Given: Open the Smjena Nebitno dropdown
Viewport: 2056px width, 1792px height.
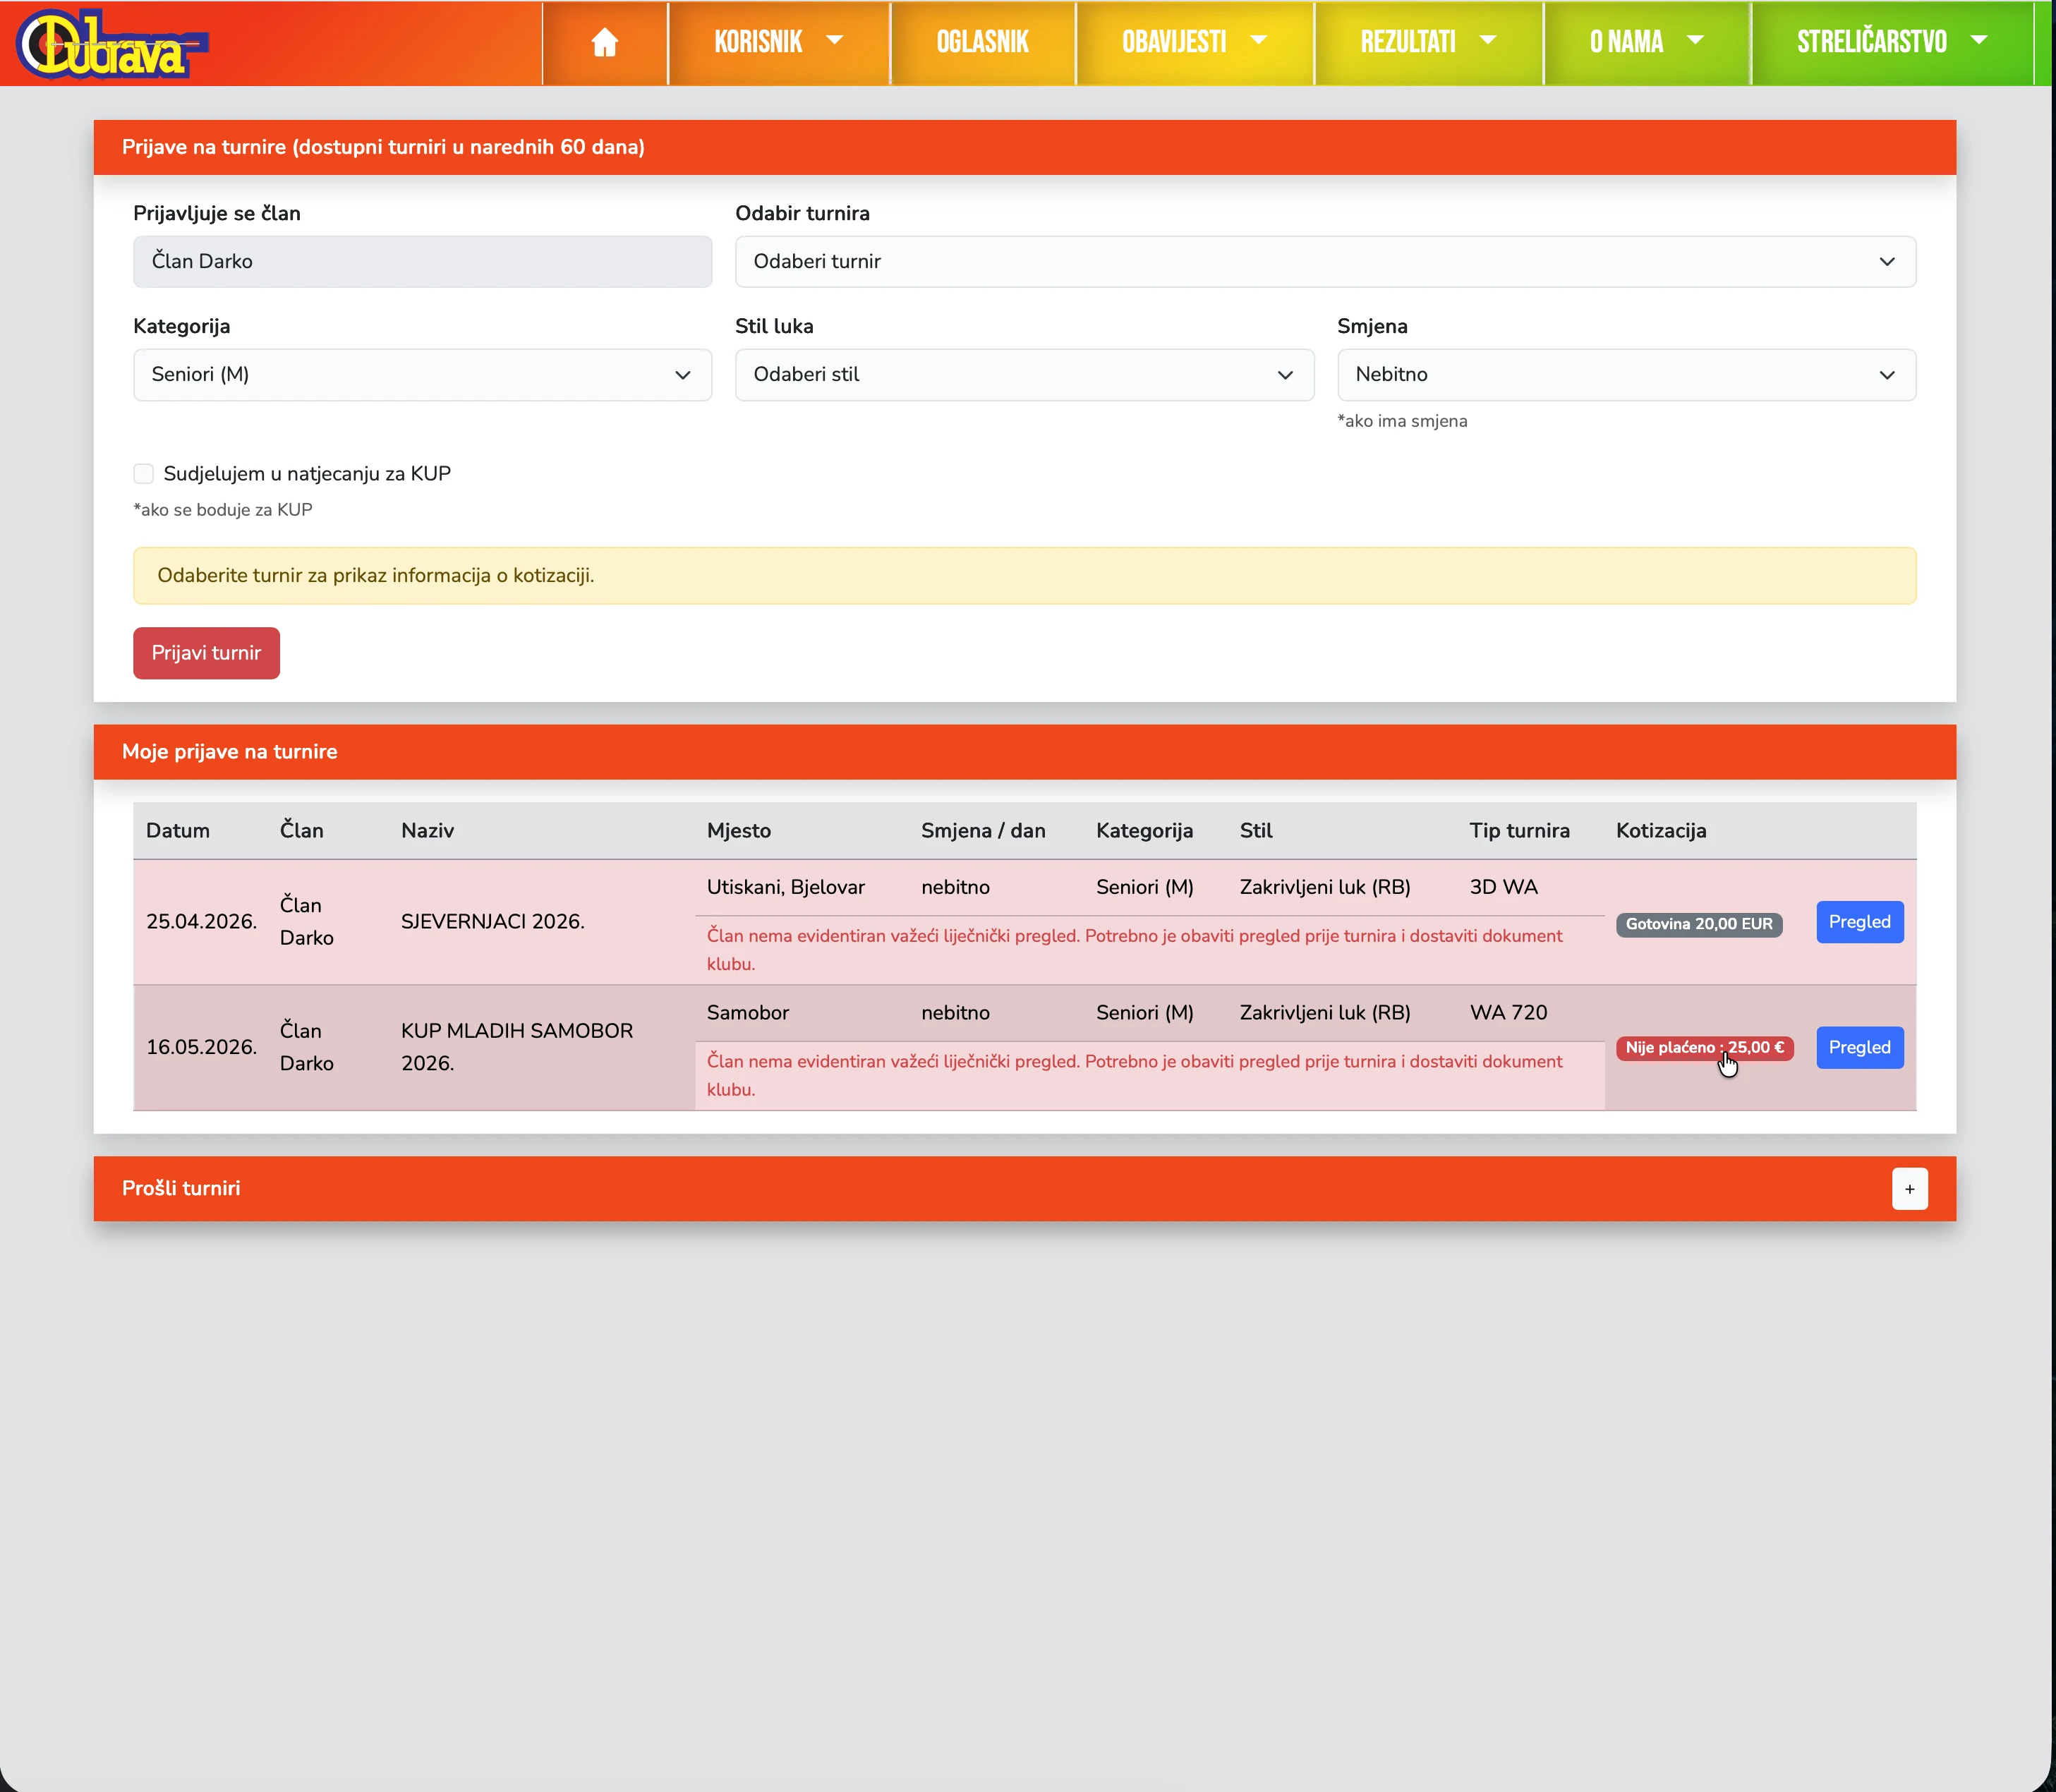Looking at the screenshot, I should coord(1625,375).
